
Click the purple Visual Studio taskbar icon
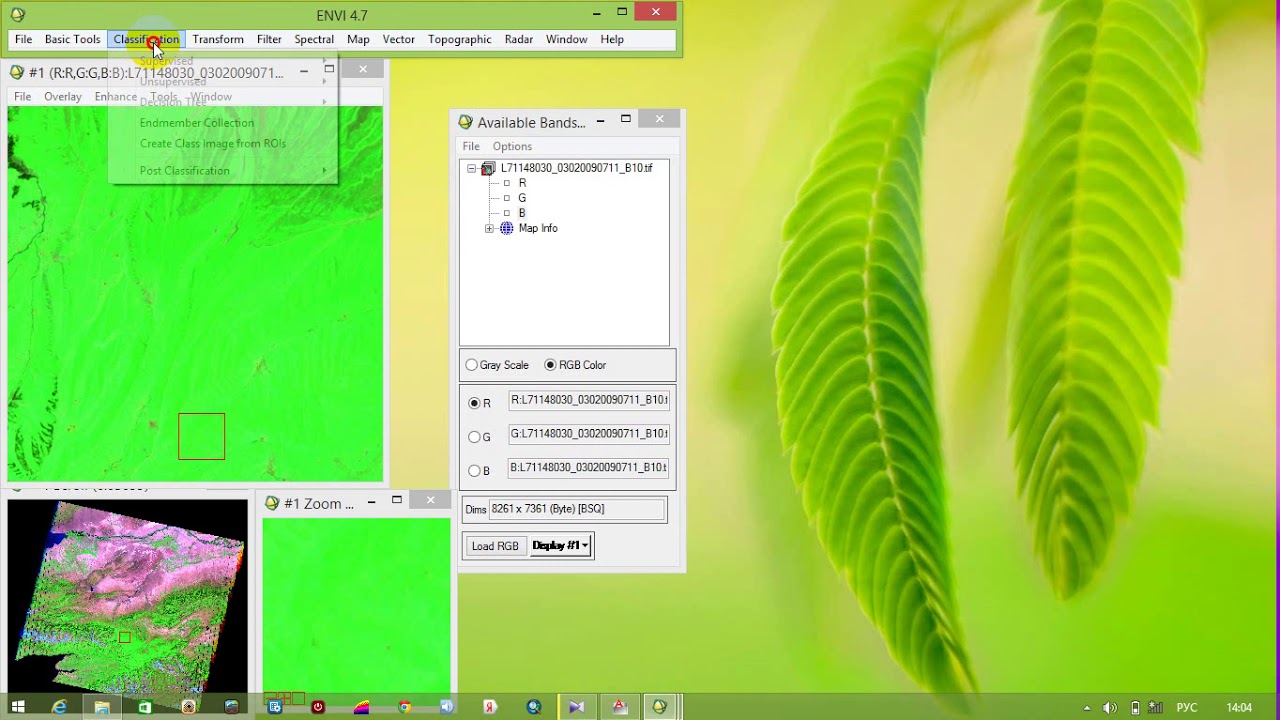pyautogui.click(x=576, y=707)
